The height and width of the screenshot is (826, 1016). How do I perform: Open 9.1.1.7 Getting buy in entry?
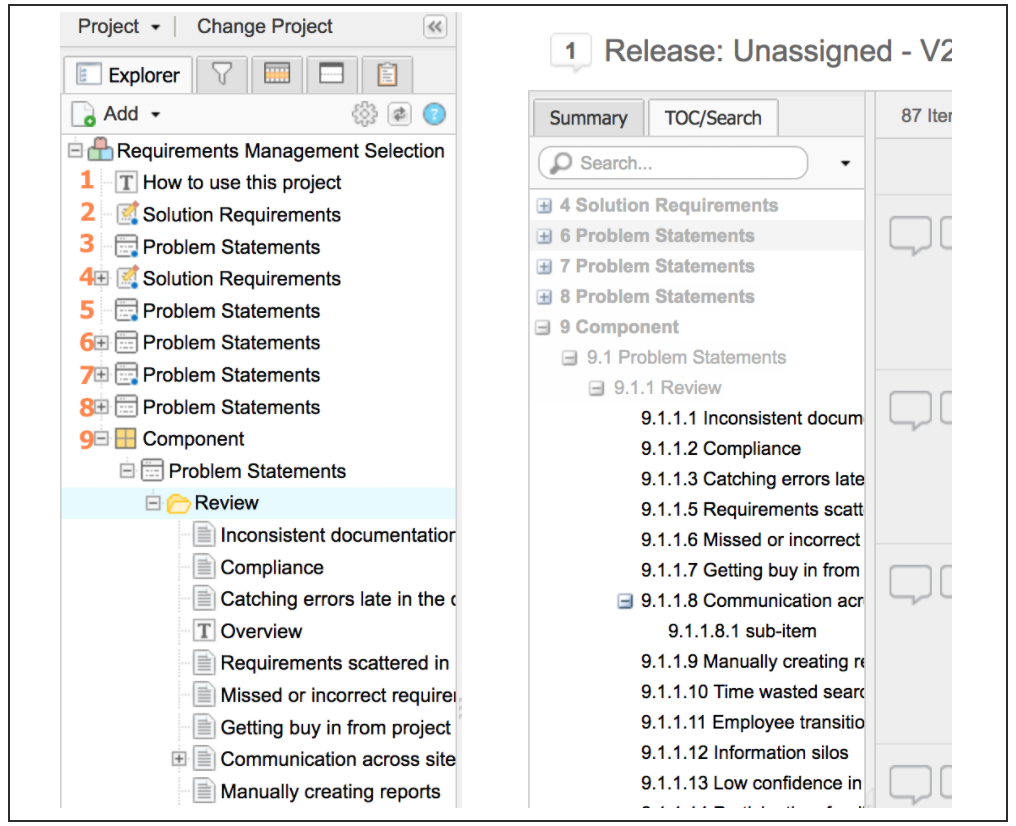(750, 571)
